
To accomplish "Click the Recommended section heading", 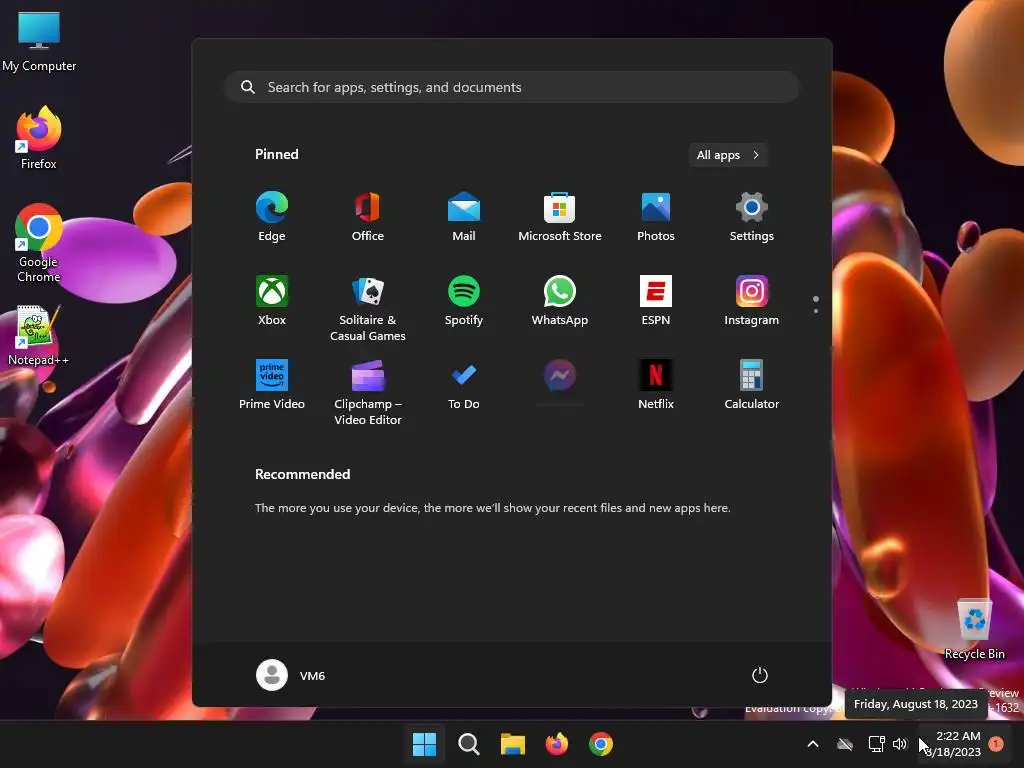I will click(x=302, y=474).
